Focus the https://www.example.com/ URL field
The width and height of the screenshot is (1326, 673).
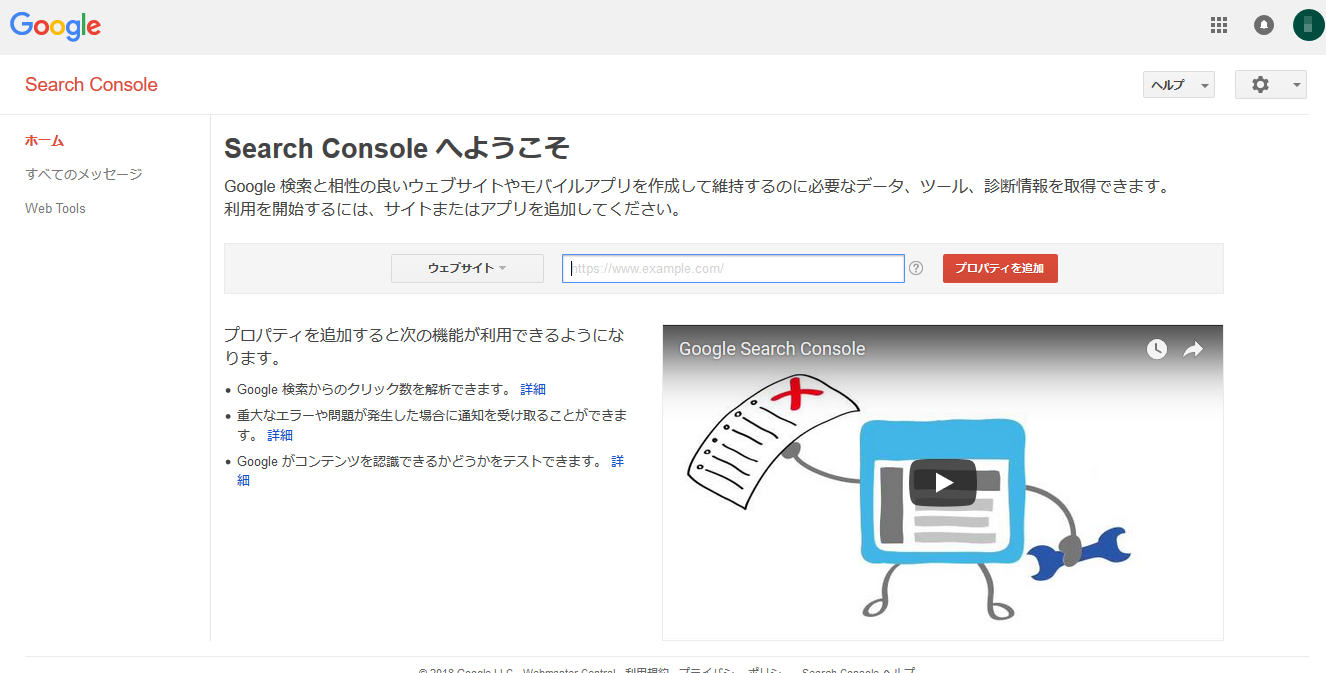[x=733, y=268]
